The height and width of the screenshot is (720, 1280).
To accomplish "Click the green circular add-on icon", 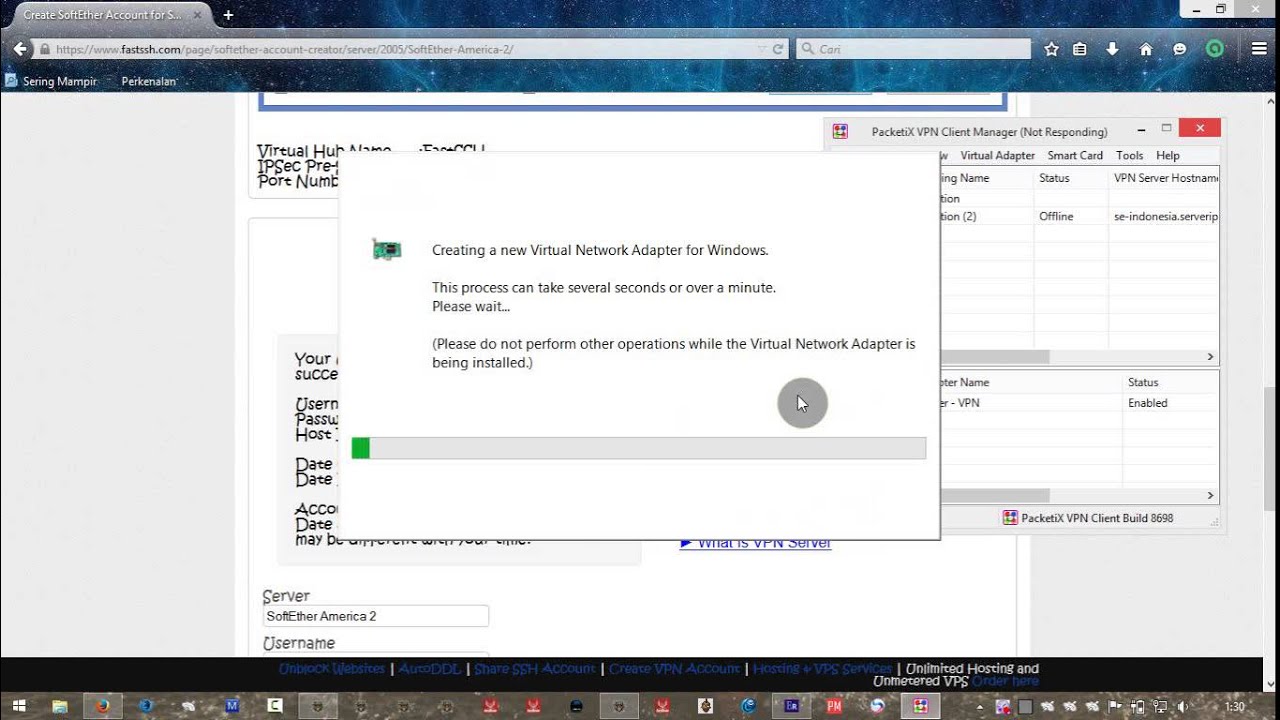I will point(1214,49).
